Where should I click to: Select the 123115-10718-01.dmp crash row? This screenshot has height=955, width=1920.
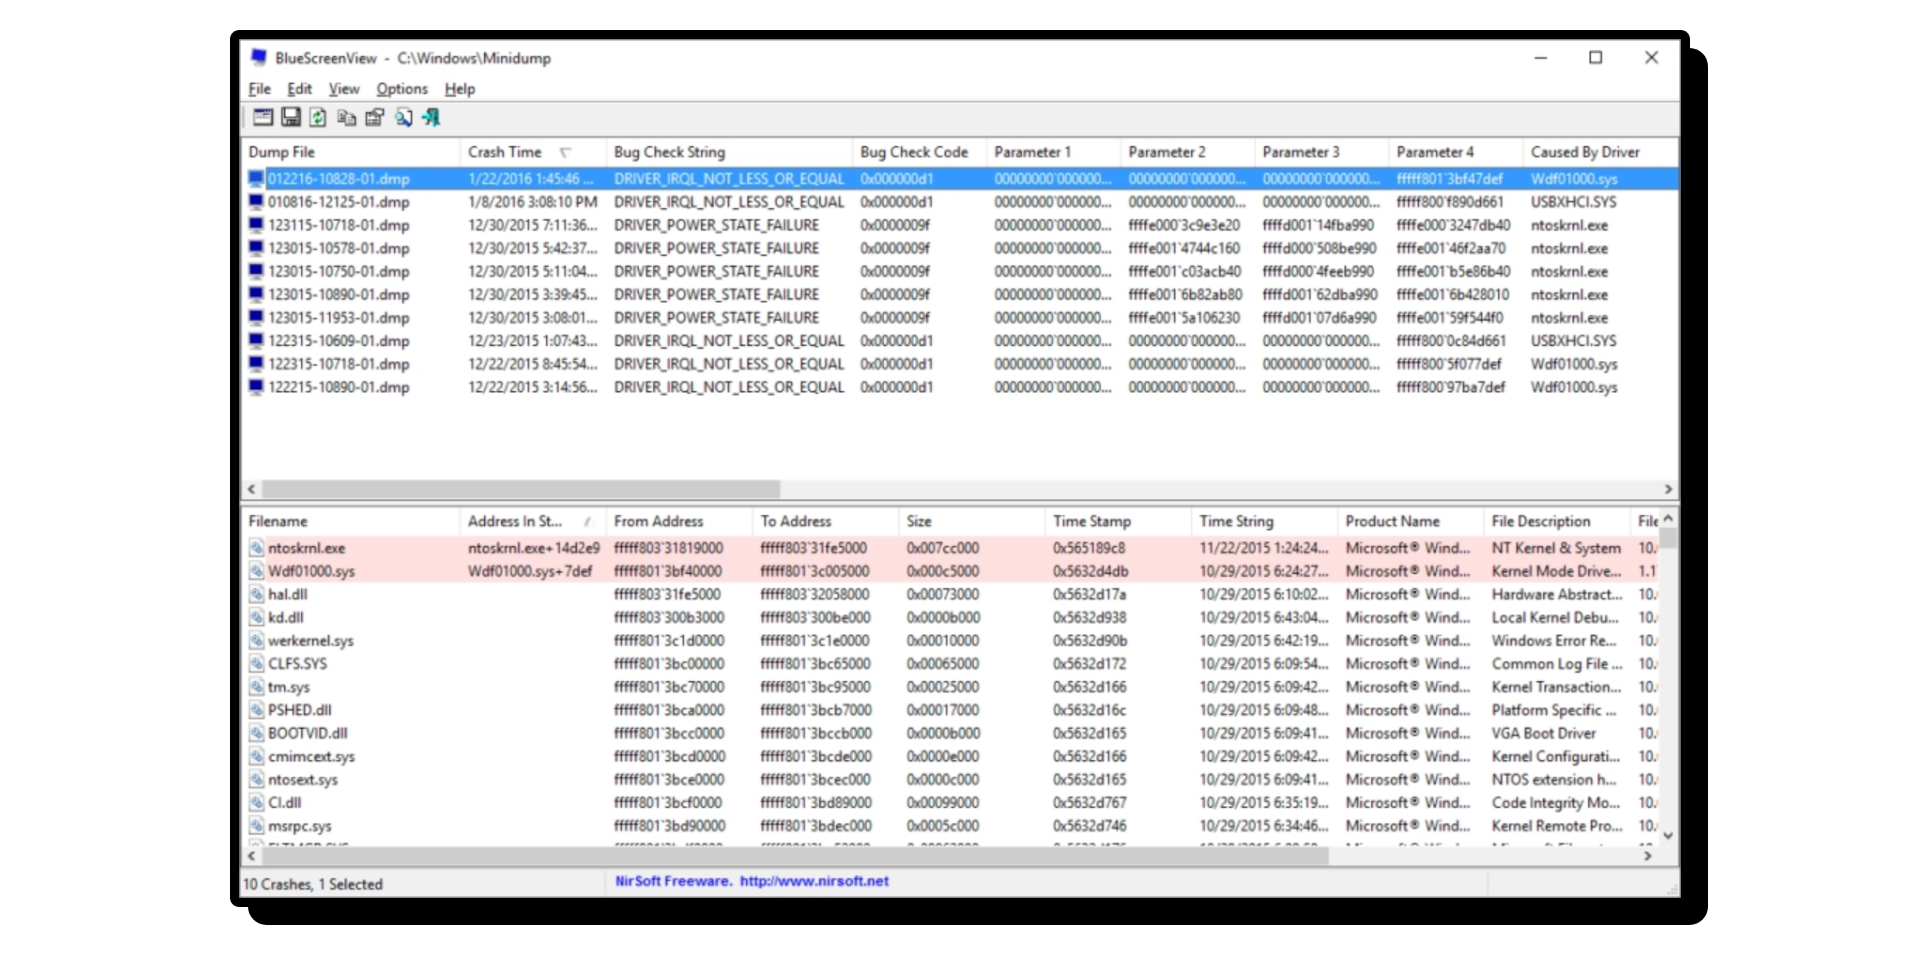click(338, 226)
